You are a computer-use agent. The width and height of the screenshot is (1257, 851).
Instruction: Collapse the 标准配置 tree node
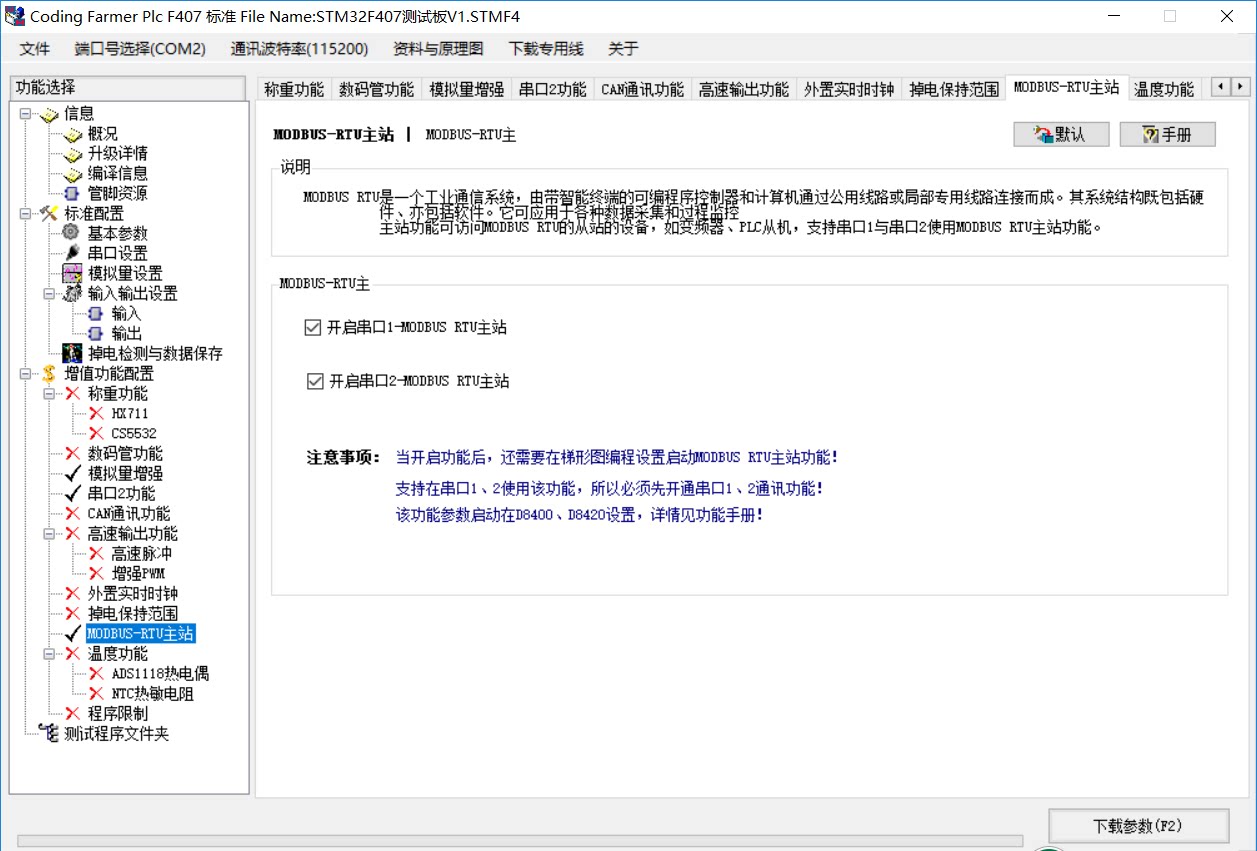(26, 214)
